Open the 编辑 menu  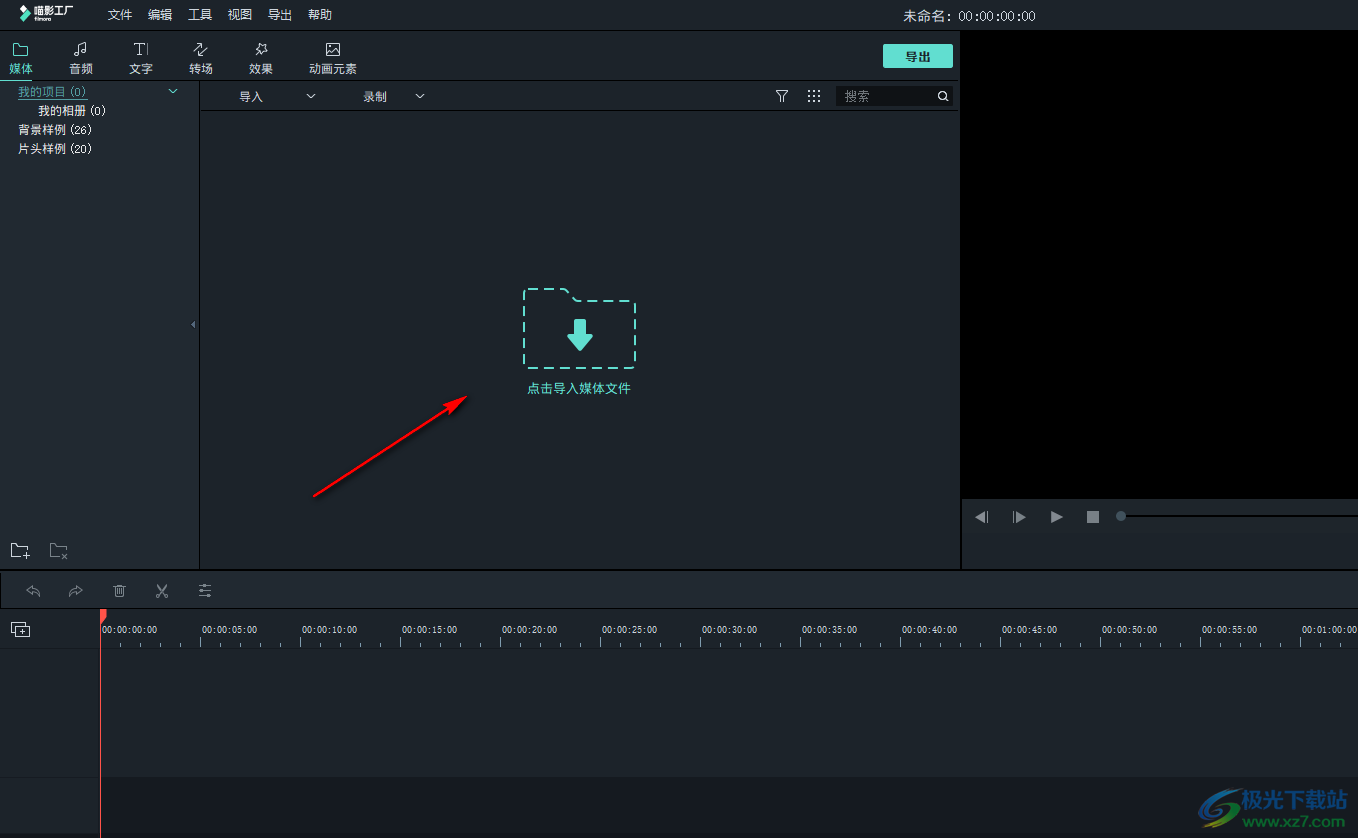[160, 15]
